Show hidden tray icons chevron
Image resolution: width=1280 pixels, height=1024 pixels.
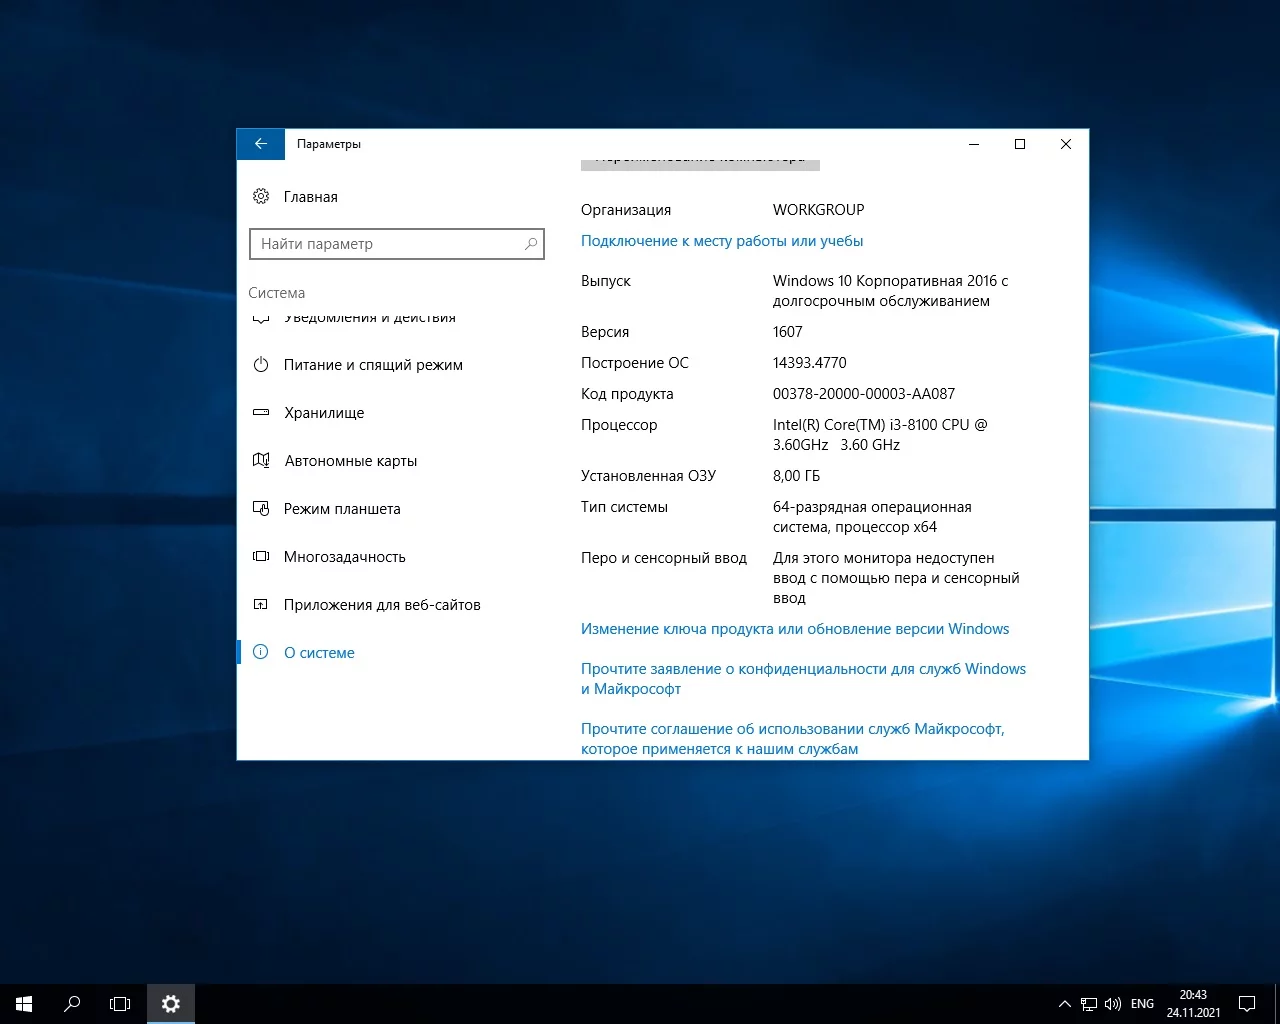(x=1064, y=1004)
